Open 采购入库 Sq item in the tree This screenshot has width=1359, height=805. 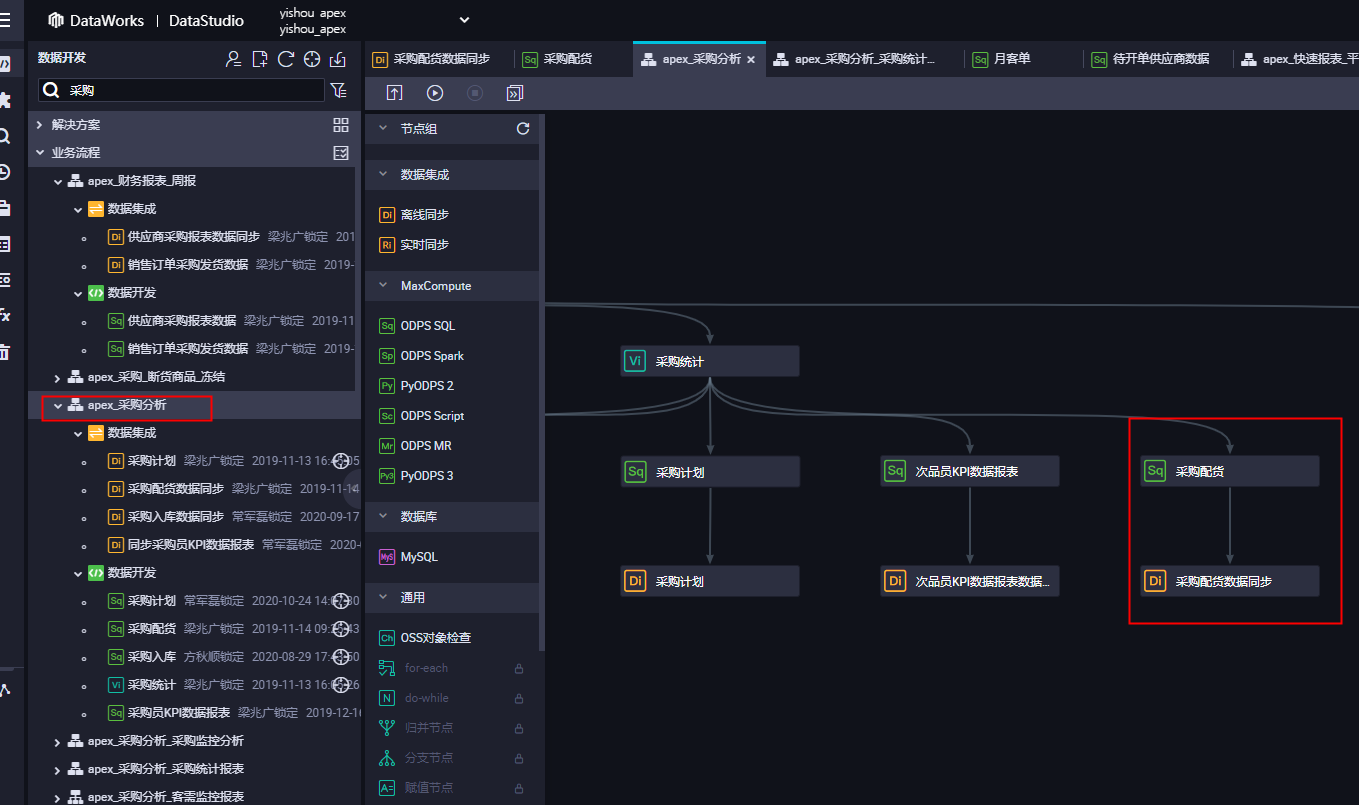click(x=151, y=657)
